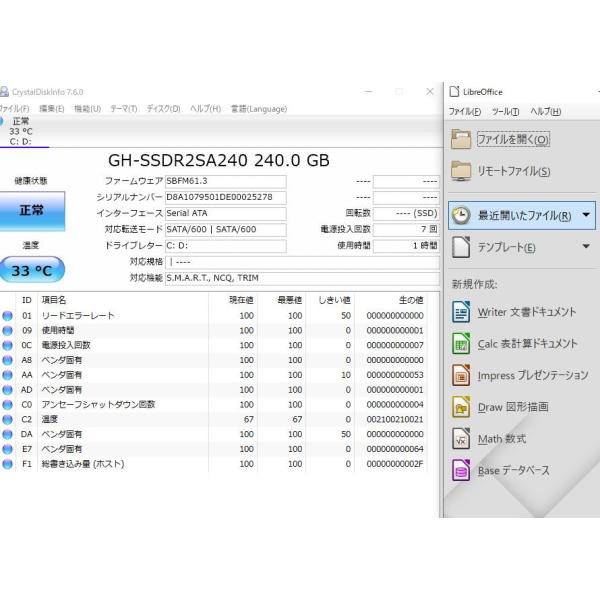Open the ヘルプ(H) menu in LibreOffice
Viewport: 600px width, 600px height.
[545, 112]
